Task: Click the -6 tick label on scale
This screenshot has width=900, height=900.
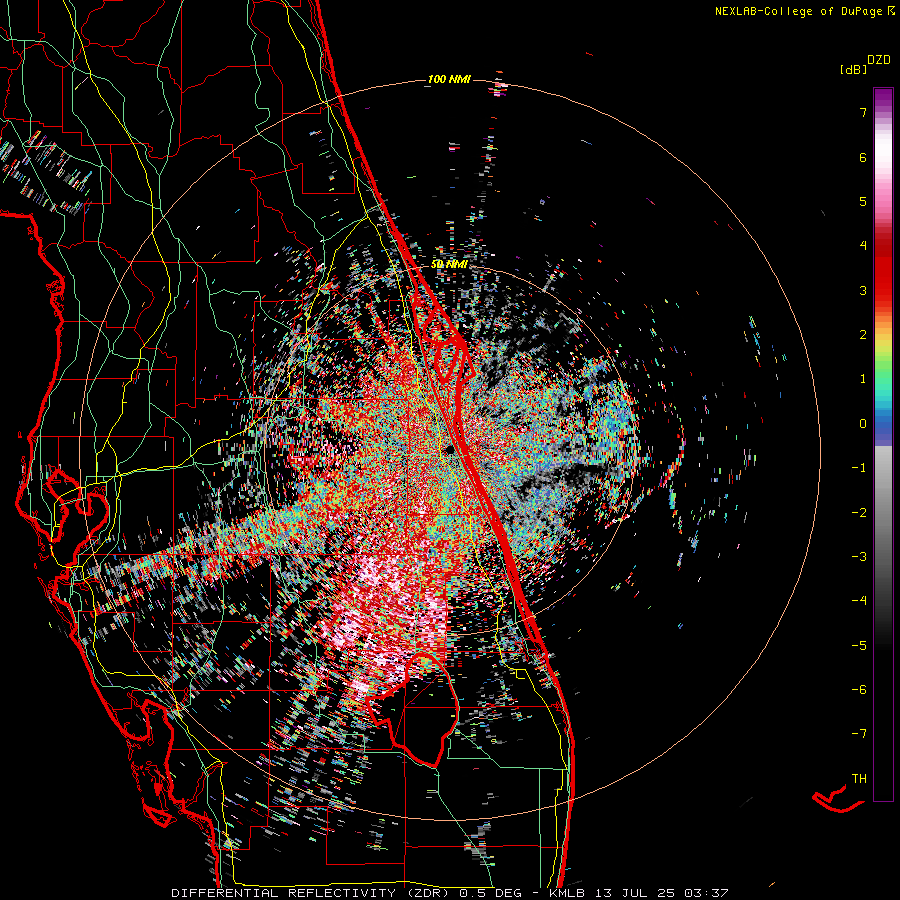Action: 859,690
